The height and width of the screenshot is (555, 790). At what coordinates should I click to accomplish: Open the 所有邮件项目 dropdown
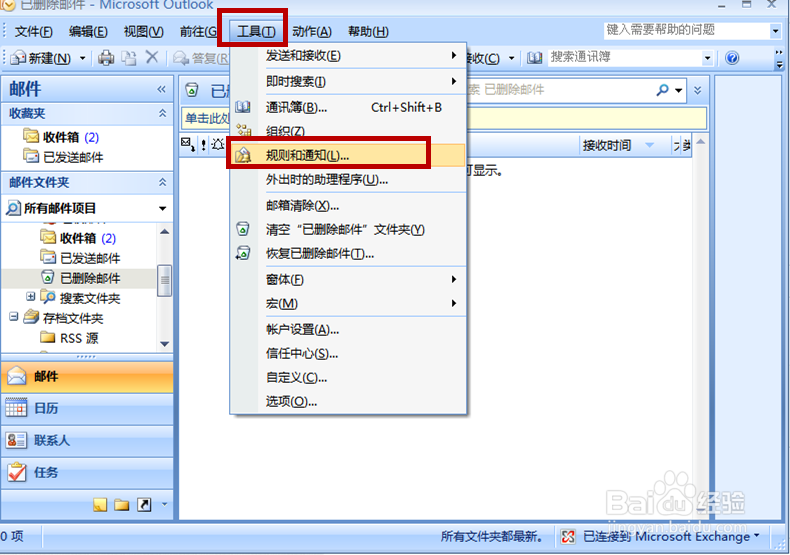pyautogui.click(x=162, y=209)
